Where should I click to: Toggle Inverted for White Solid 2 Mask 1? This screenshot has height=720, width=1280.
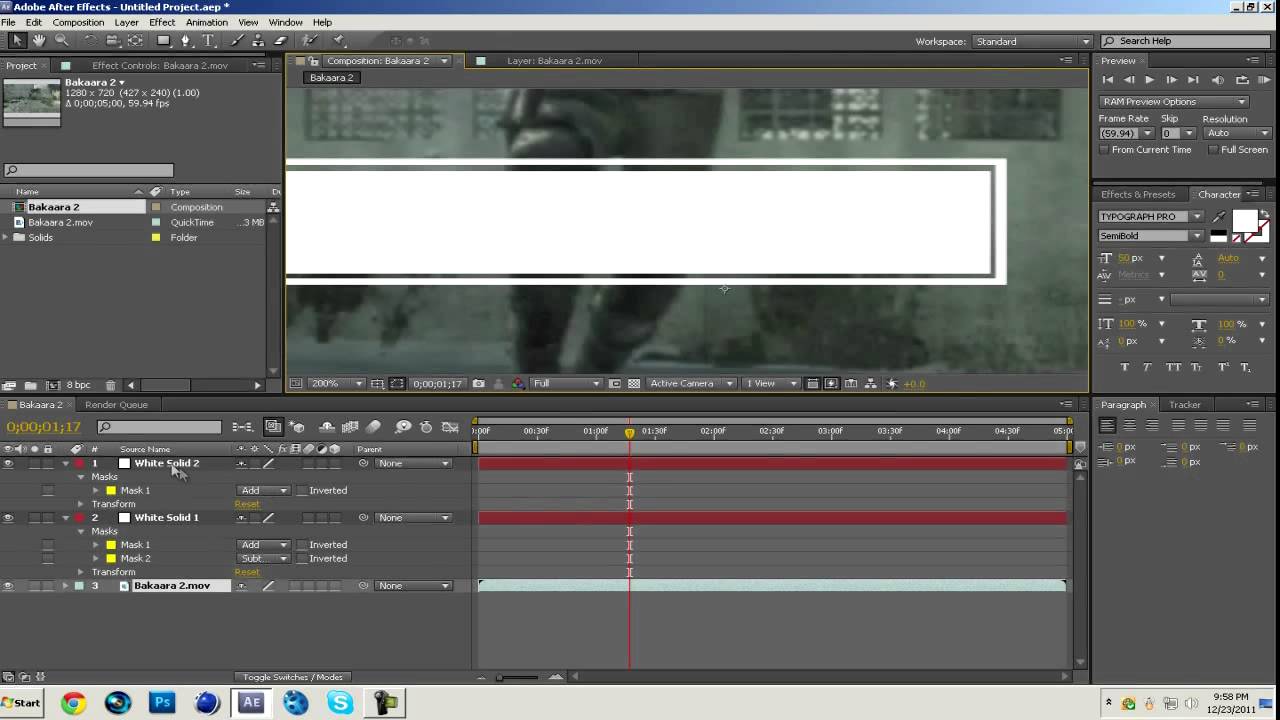(x=303, y=491)
